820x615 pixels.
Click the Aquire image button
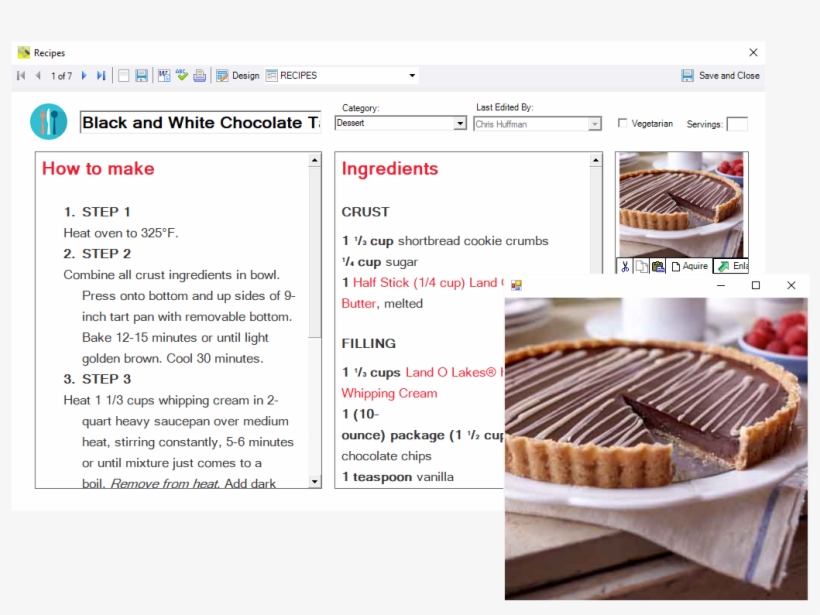[x=690, y=265]
